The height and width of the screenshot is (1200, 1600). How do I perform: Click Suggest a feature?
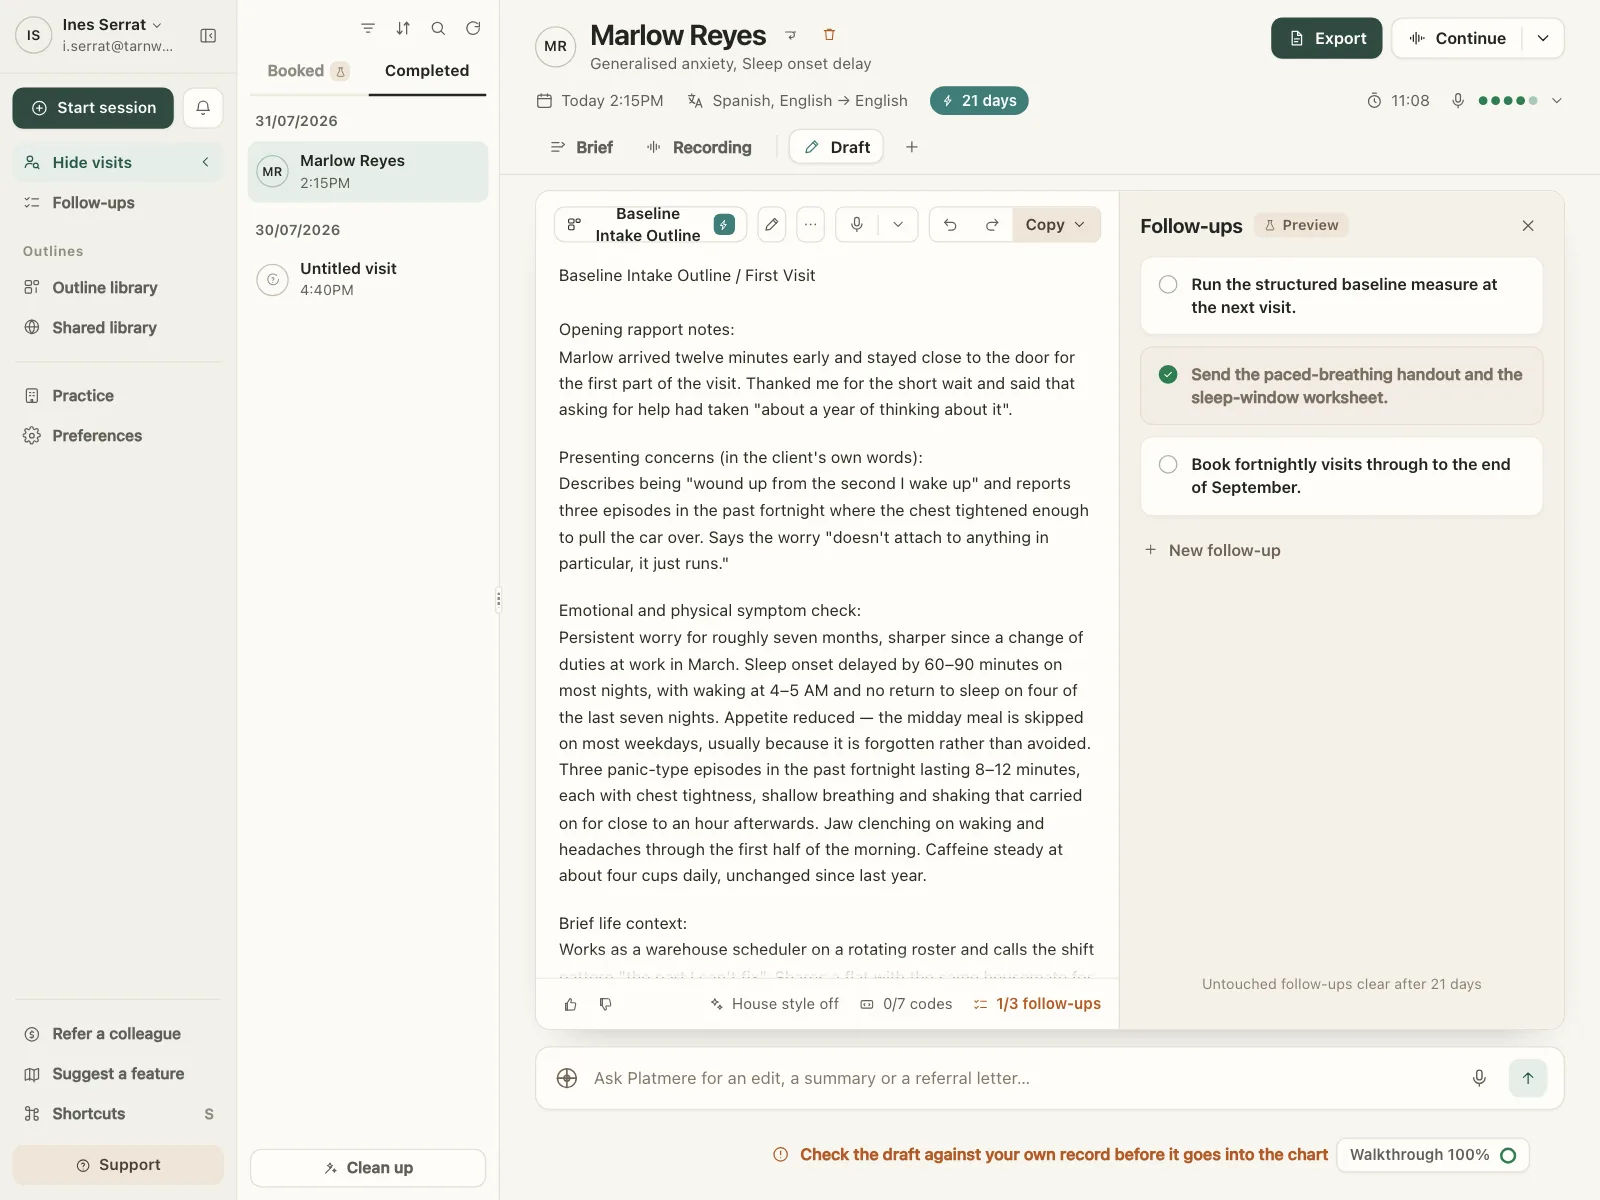pyautogui.click(x=118, y=1074)
